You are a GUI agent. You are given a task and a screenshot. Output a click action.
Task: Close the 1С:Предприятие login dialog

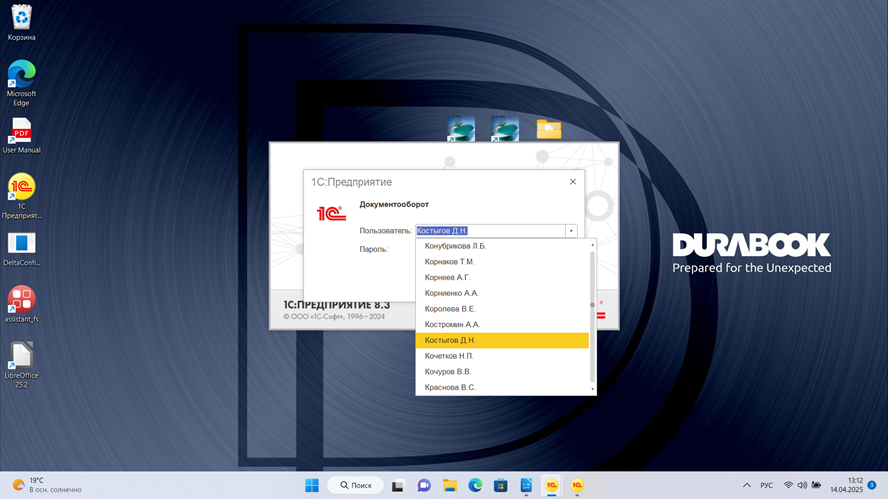click(x=573, y=182)
